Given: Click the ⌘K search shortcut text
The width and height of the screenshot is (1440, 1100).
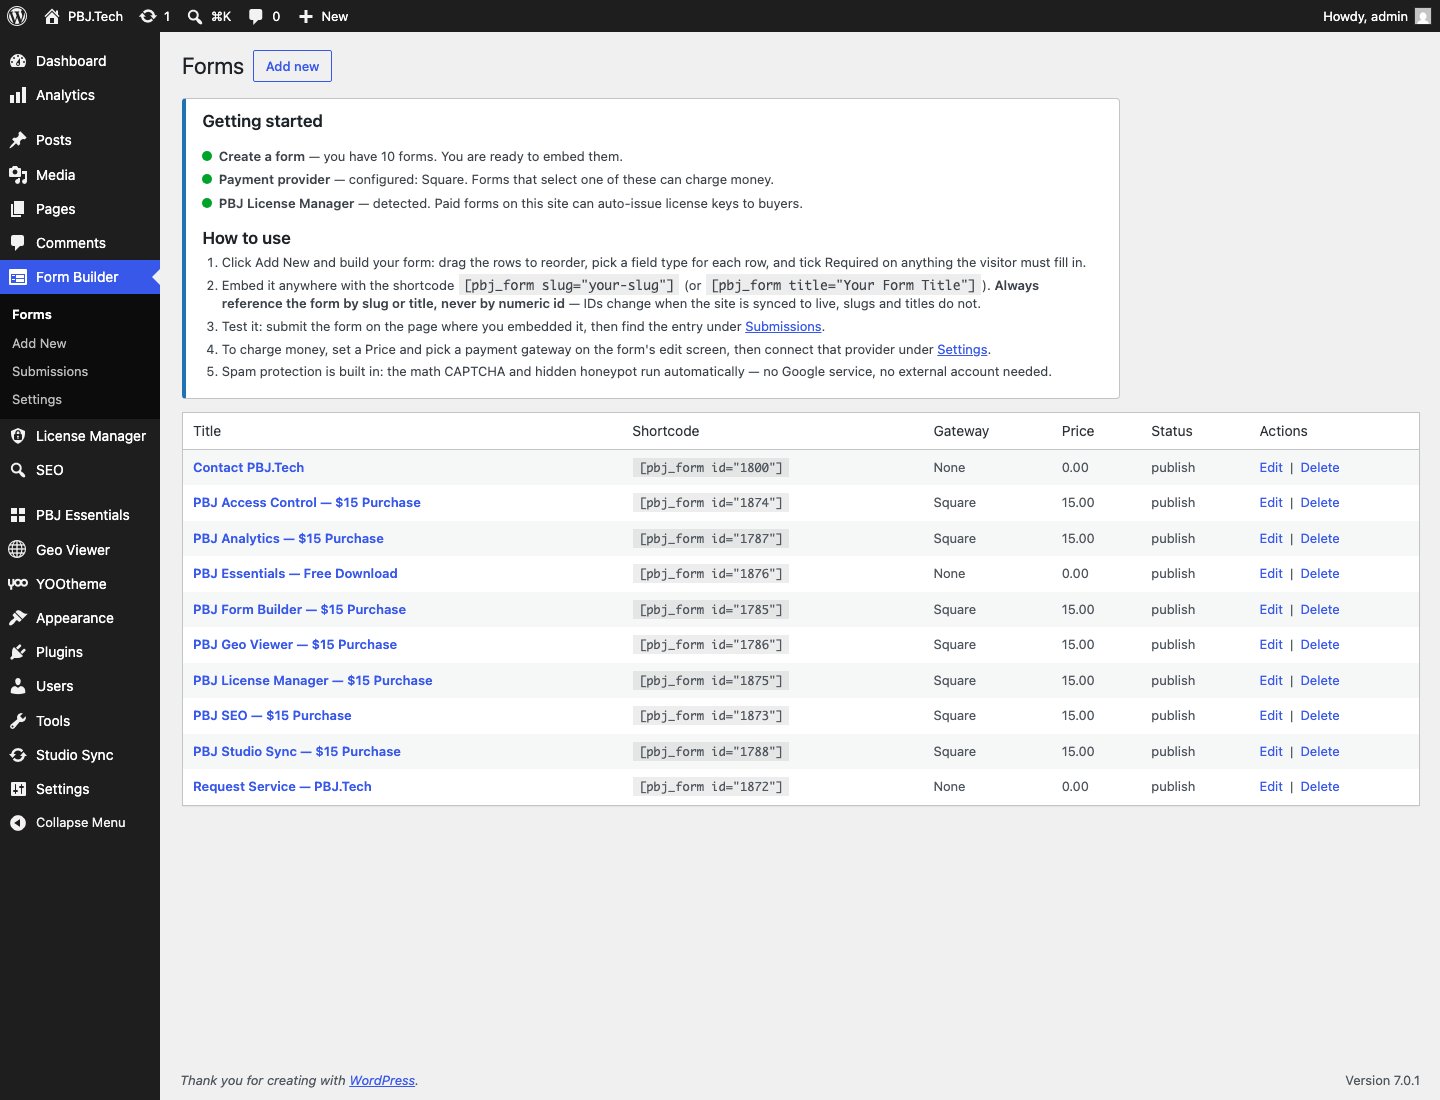Looking at the screenshot, I should coord(221,16).
